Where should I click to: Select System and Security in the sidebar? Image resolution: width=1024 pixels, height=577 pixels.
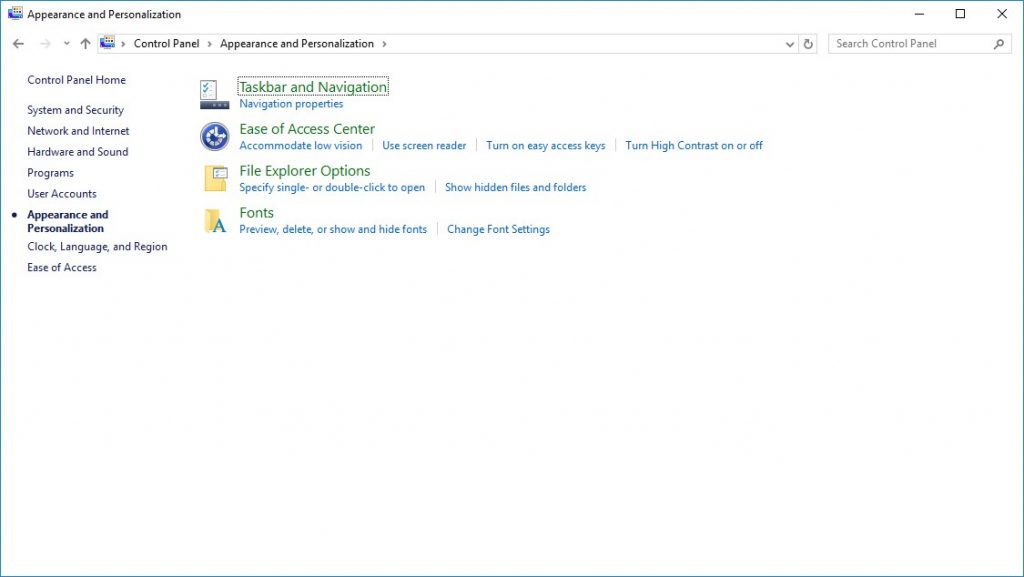pyautogui.click(x=77, y=110)
